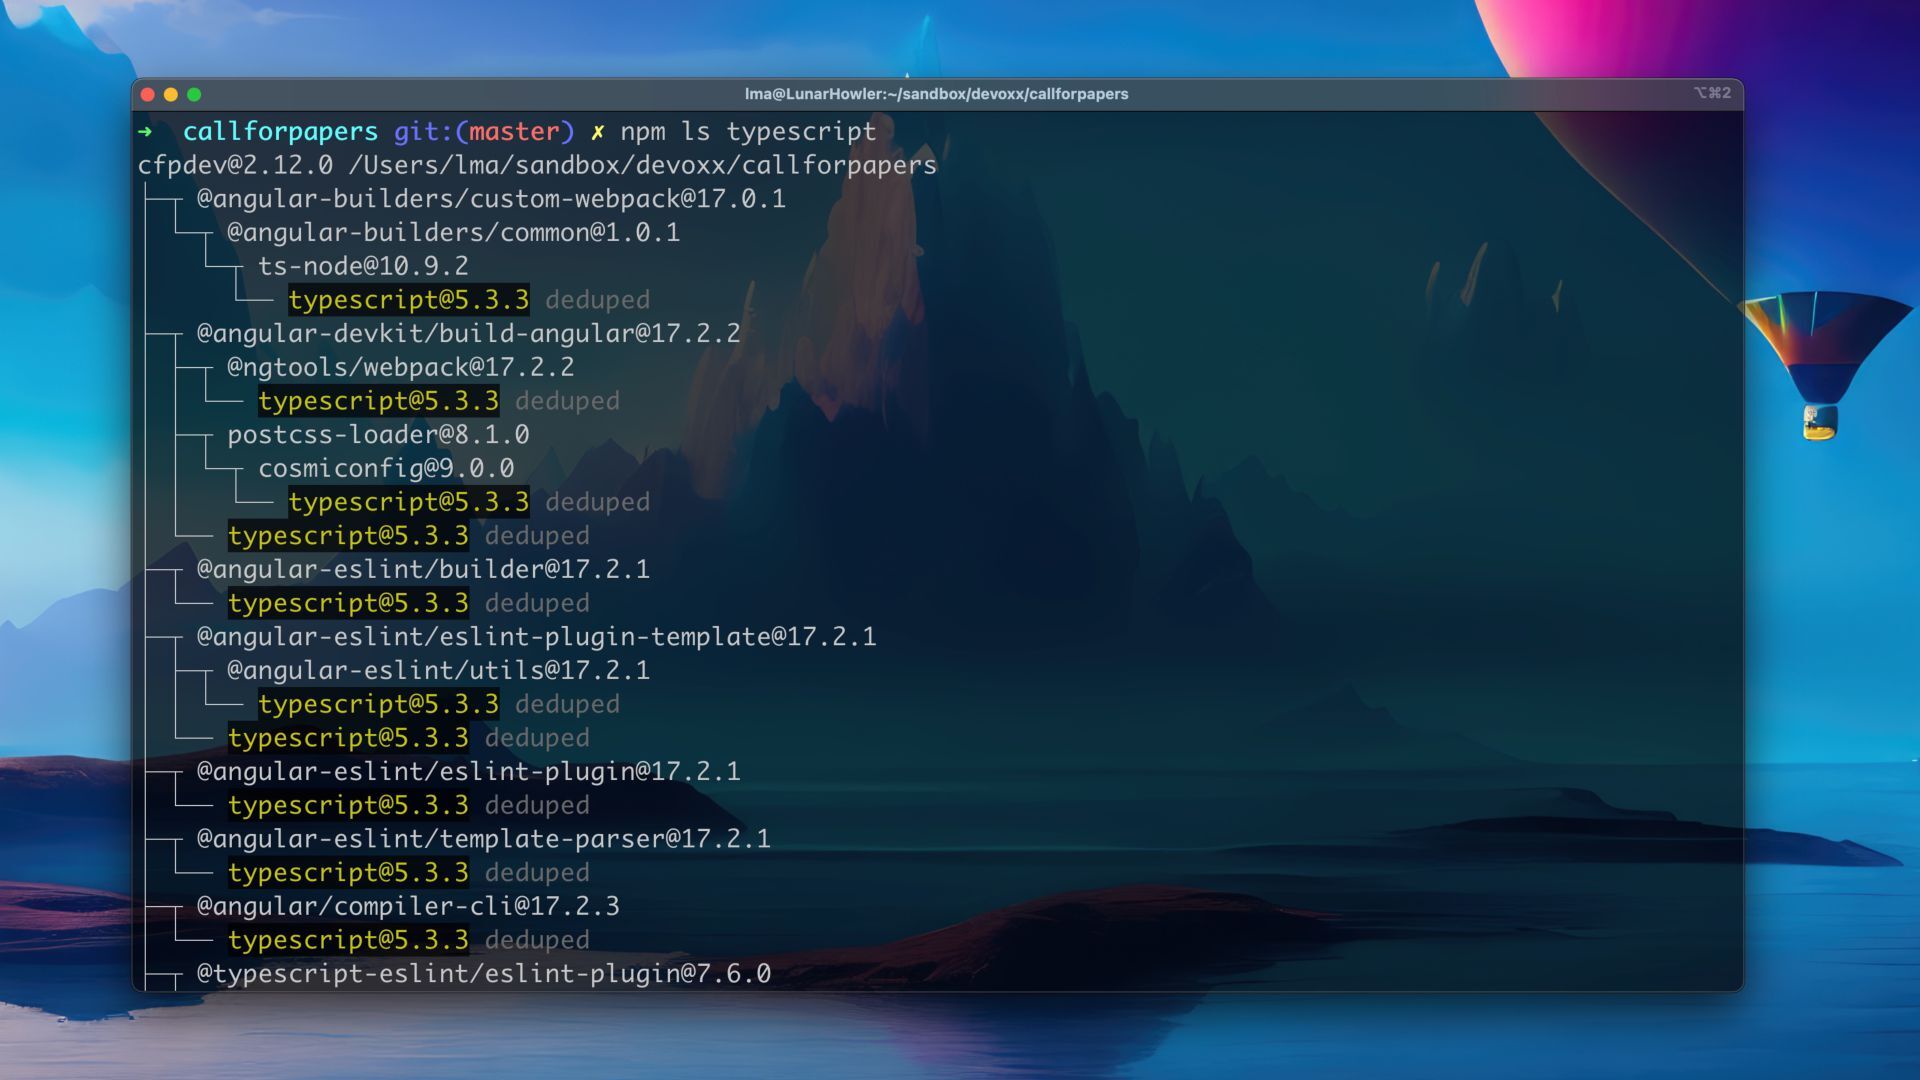Click @typescript-eslint/eslint-plugin@7.6.0 entry
1920x1080 pixels.
tap(483, 973)
